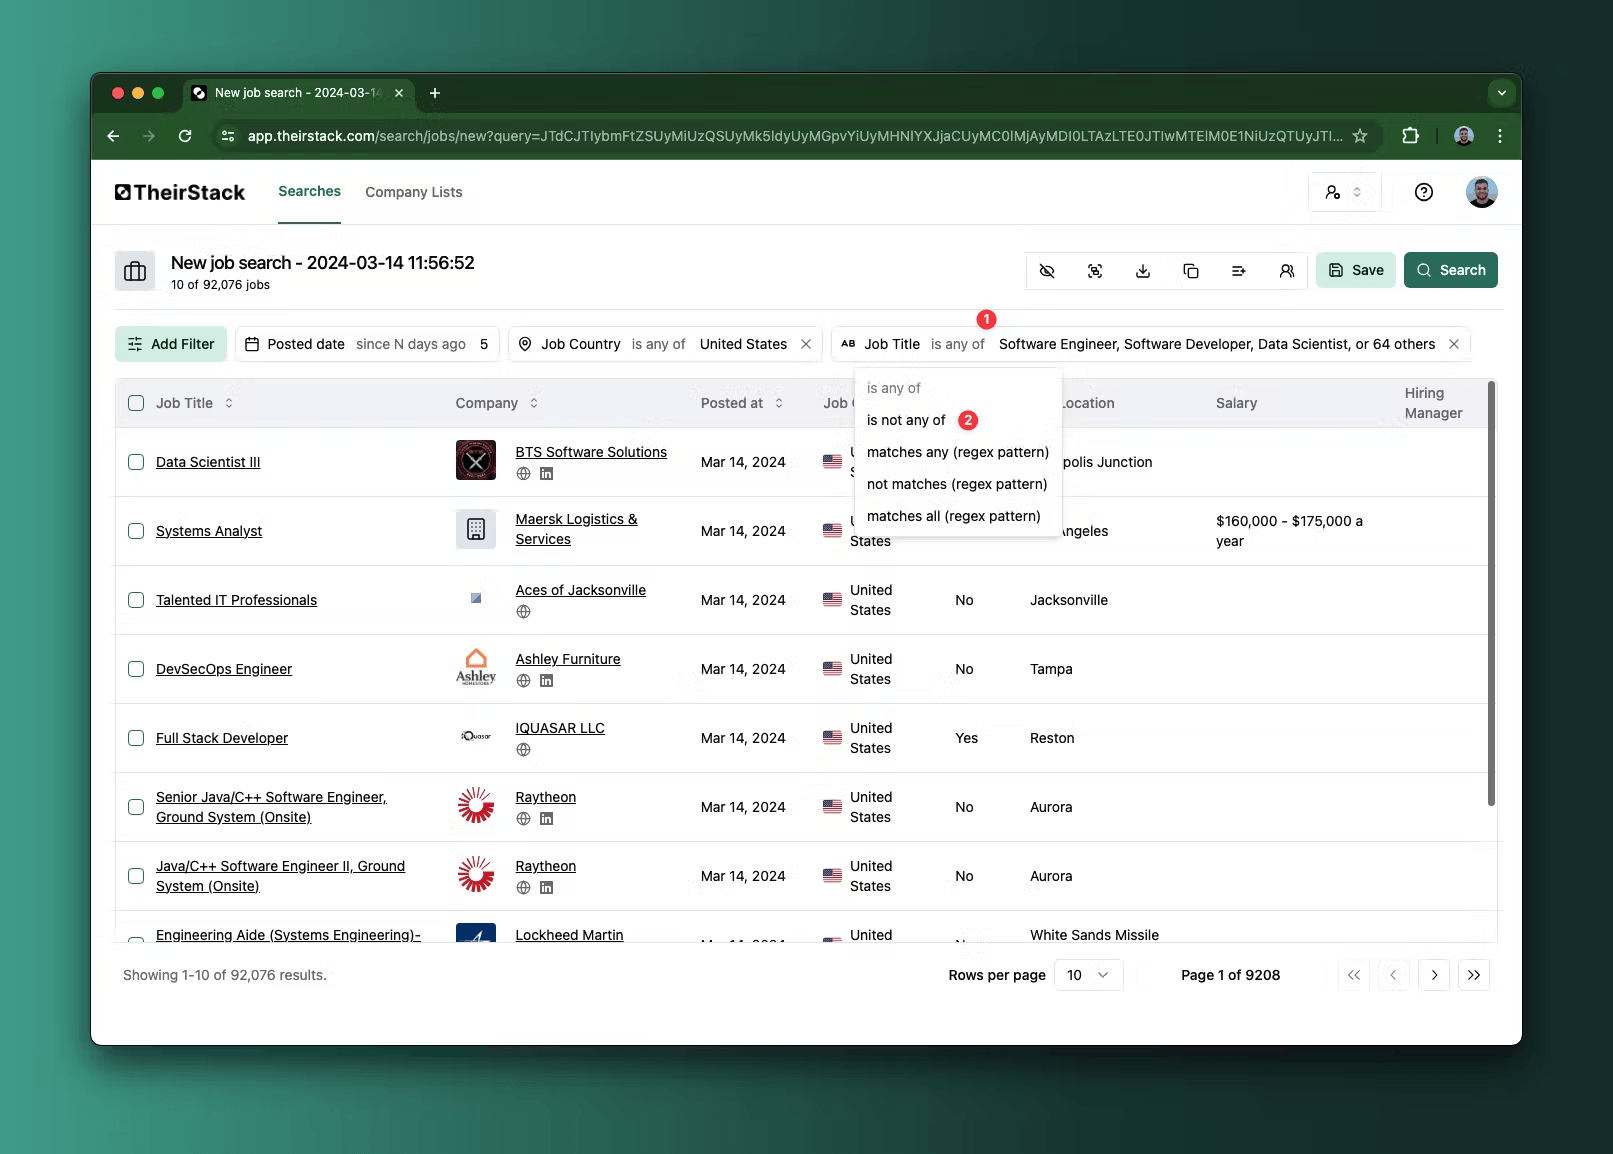Bookmark page with the star icon
The image size is (1613, 1154).
[x=1360, y=136]
